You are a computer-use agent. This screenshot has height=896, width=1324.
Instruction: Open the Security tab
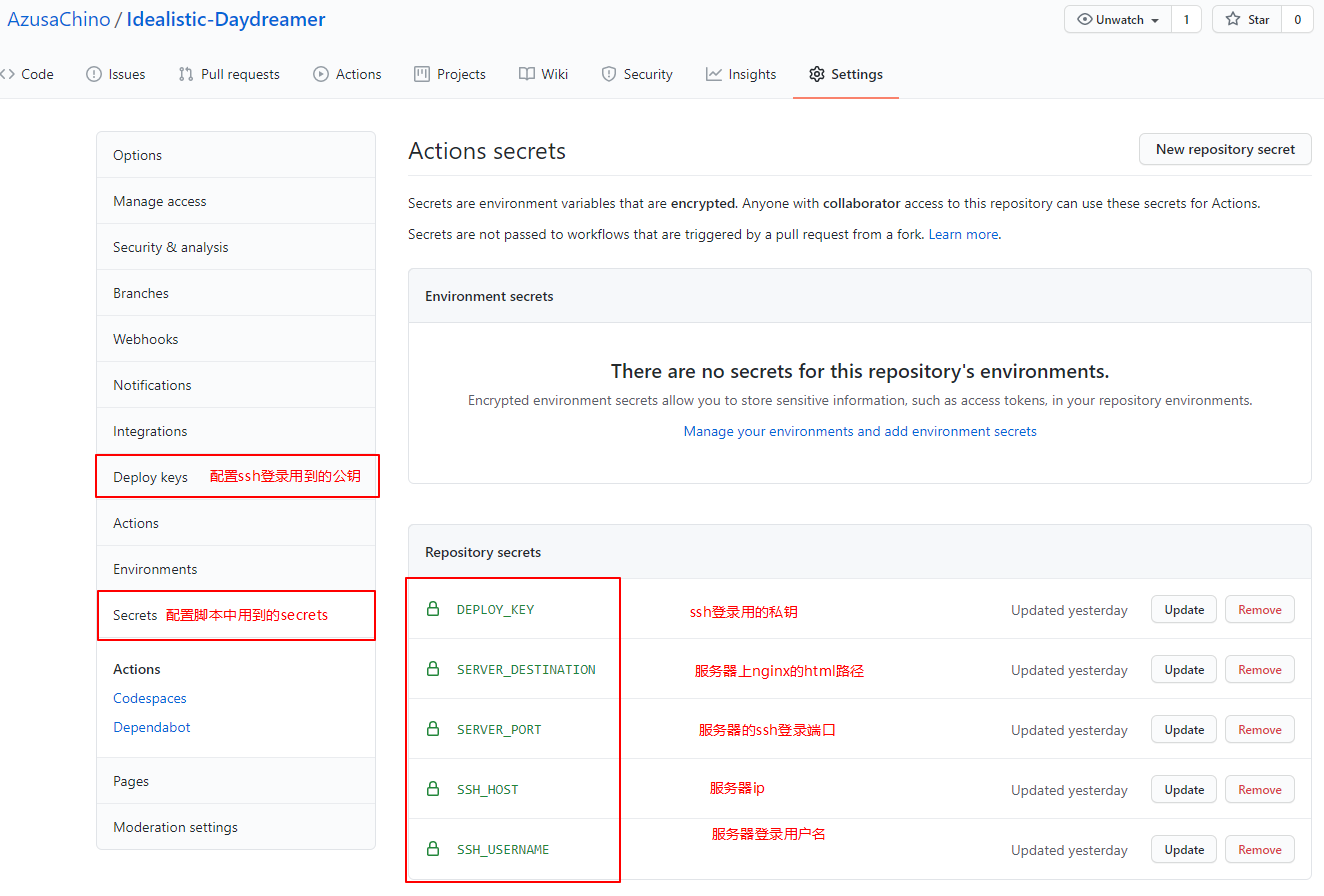click(637, 74)
